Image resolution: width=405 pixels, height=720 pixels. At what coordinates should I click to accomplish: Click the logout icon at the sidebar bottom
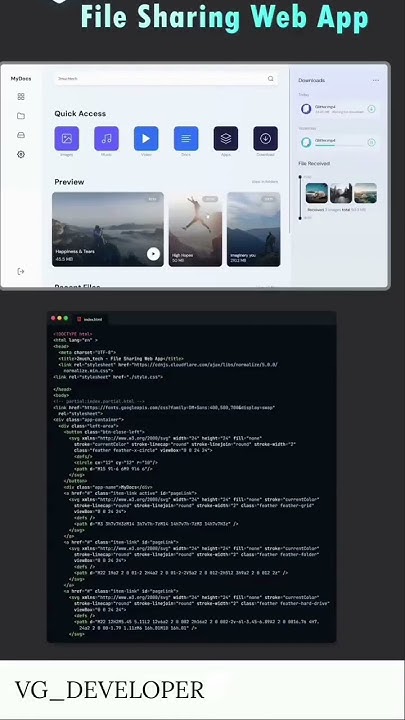[21, 271]
